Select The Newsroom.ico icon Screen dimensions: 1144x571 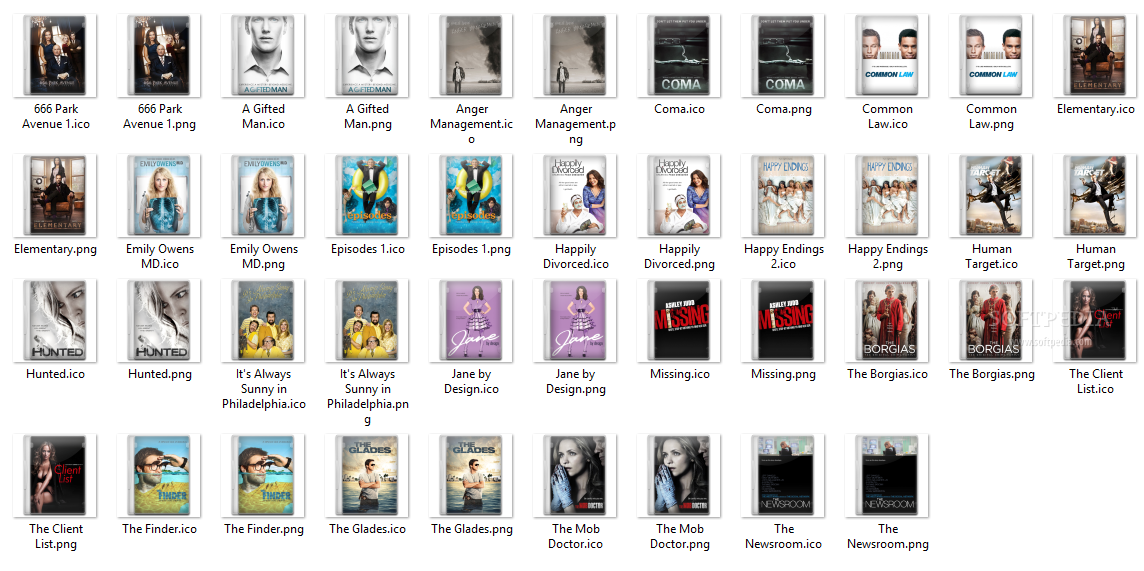pos(783,475)
